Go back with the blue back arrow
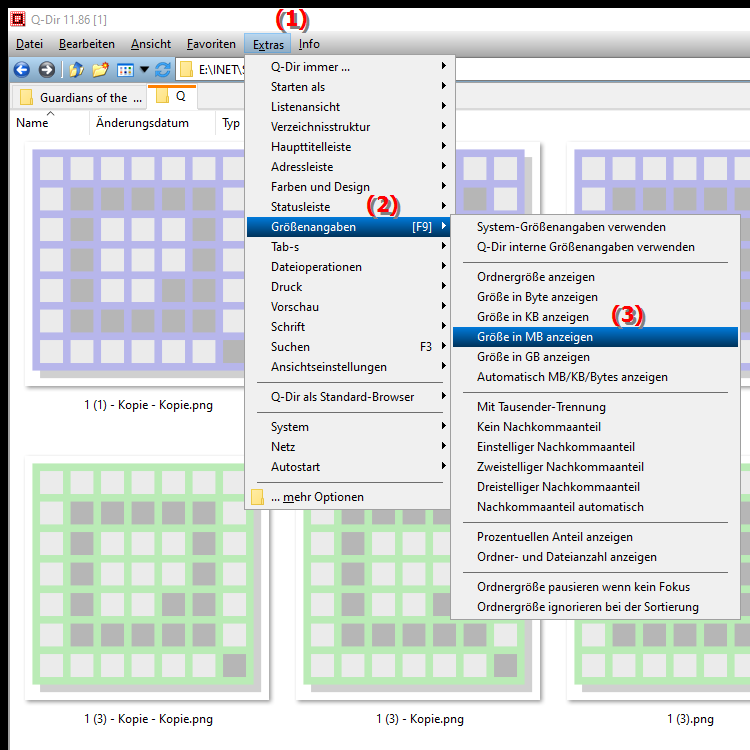Image resolution: width=750 pixels, height=750 pixels. 22,70
